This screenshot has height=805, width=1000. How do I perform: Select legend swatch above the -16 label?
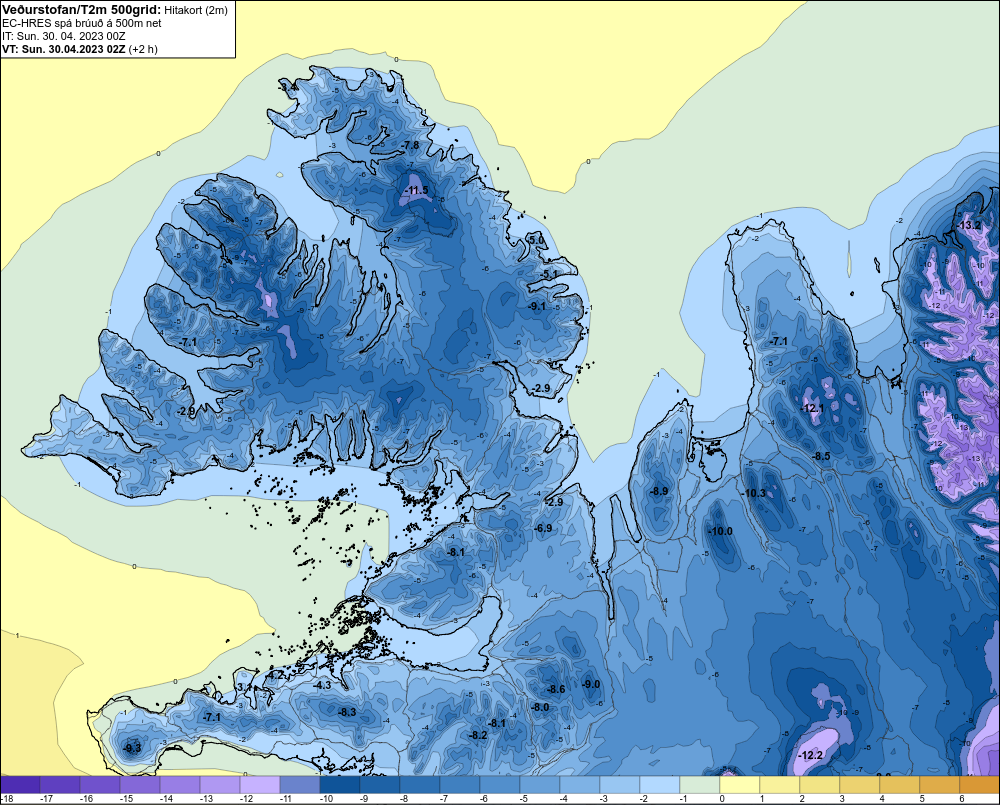tap(100, 785)
